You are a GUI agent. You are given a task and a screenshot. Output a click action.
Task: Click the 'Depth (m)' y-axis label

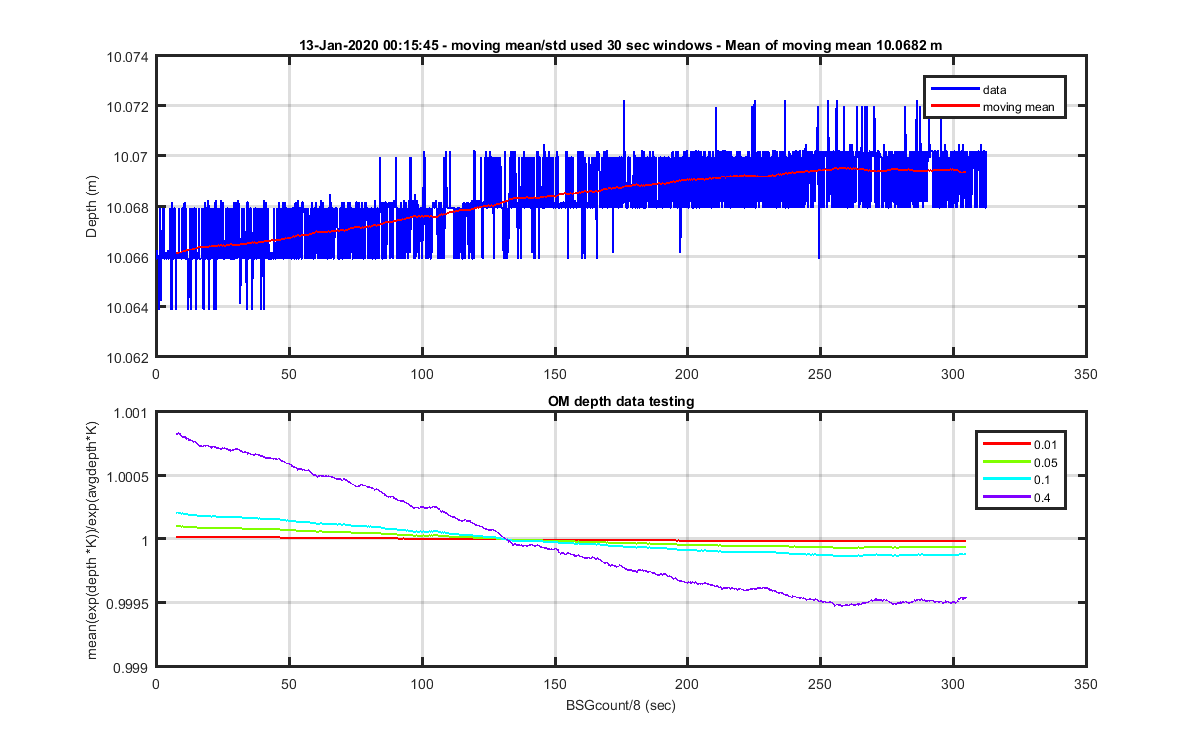pos(91,206)
